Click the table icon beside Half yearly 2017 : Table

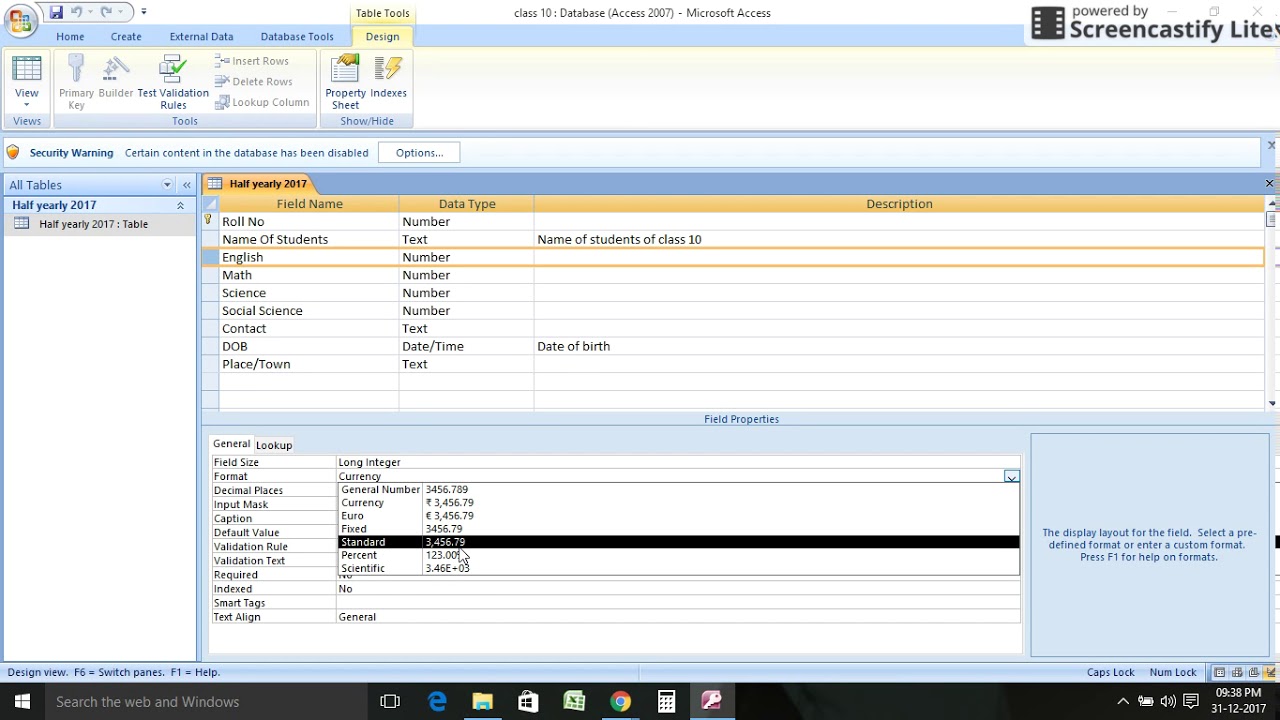pyautogui.click(x=21, y=224)
